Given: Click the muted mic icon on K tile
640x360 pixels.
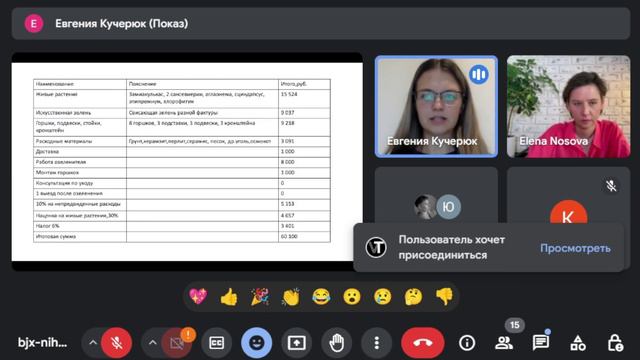Looking at the screenshot, I should click(611, 186).
